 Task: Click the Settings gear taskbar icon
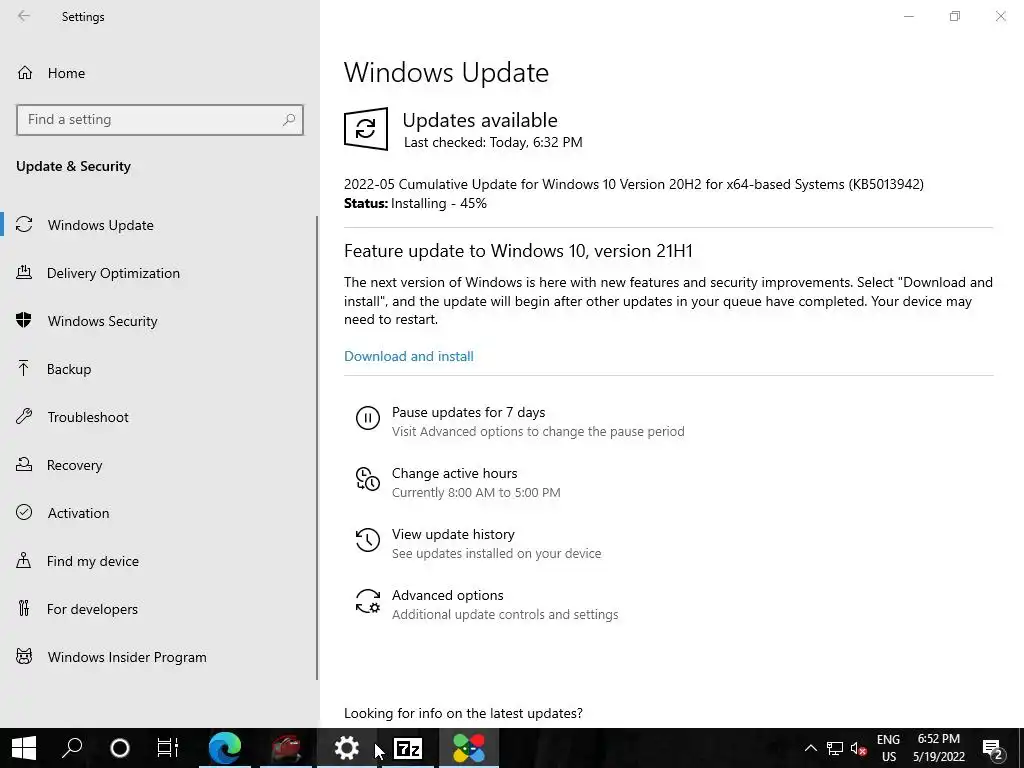coord(347,748)
